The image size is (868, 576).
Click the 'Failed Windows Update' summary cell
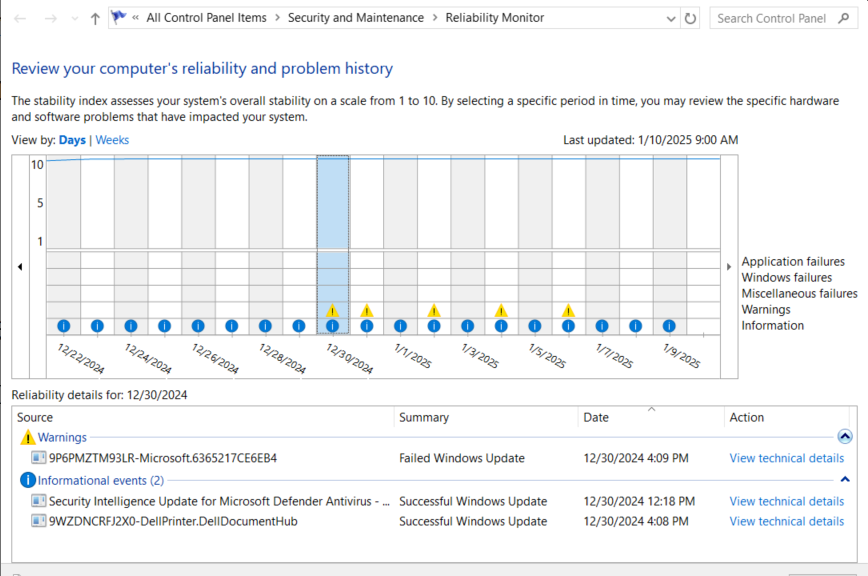pos(462,458)
